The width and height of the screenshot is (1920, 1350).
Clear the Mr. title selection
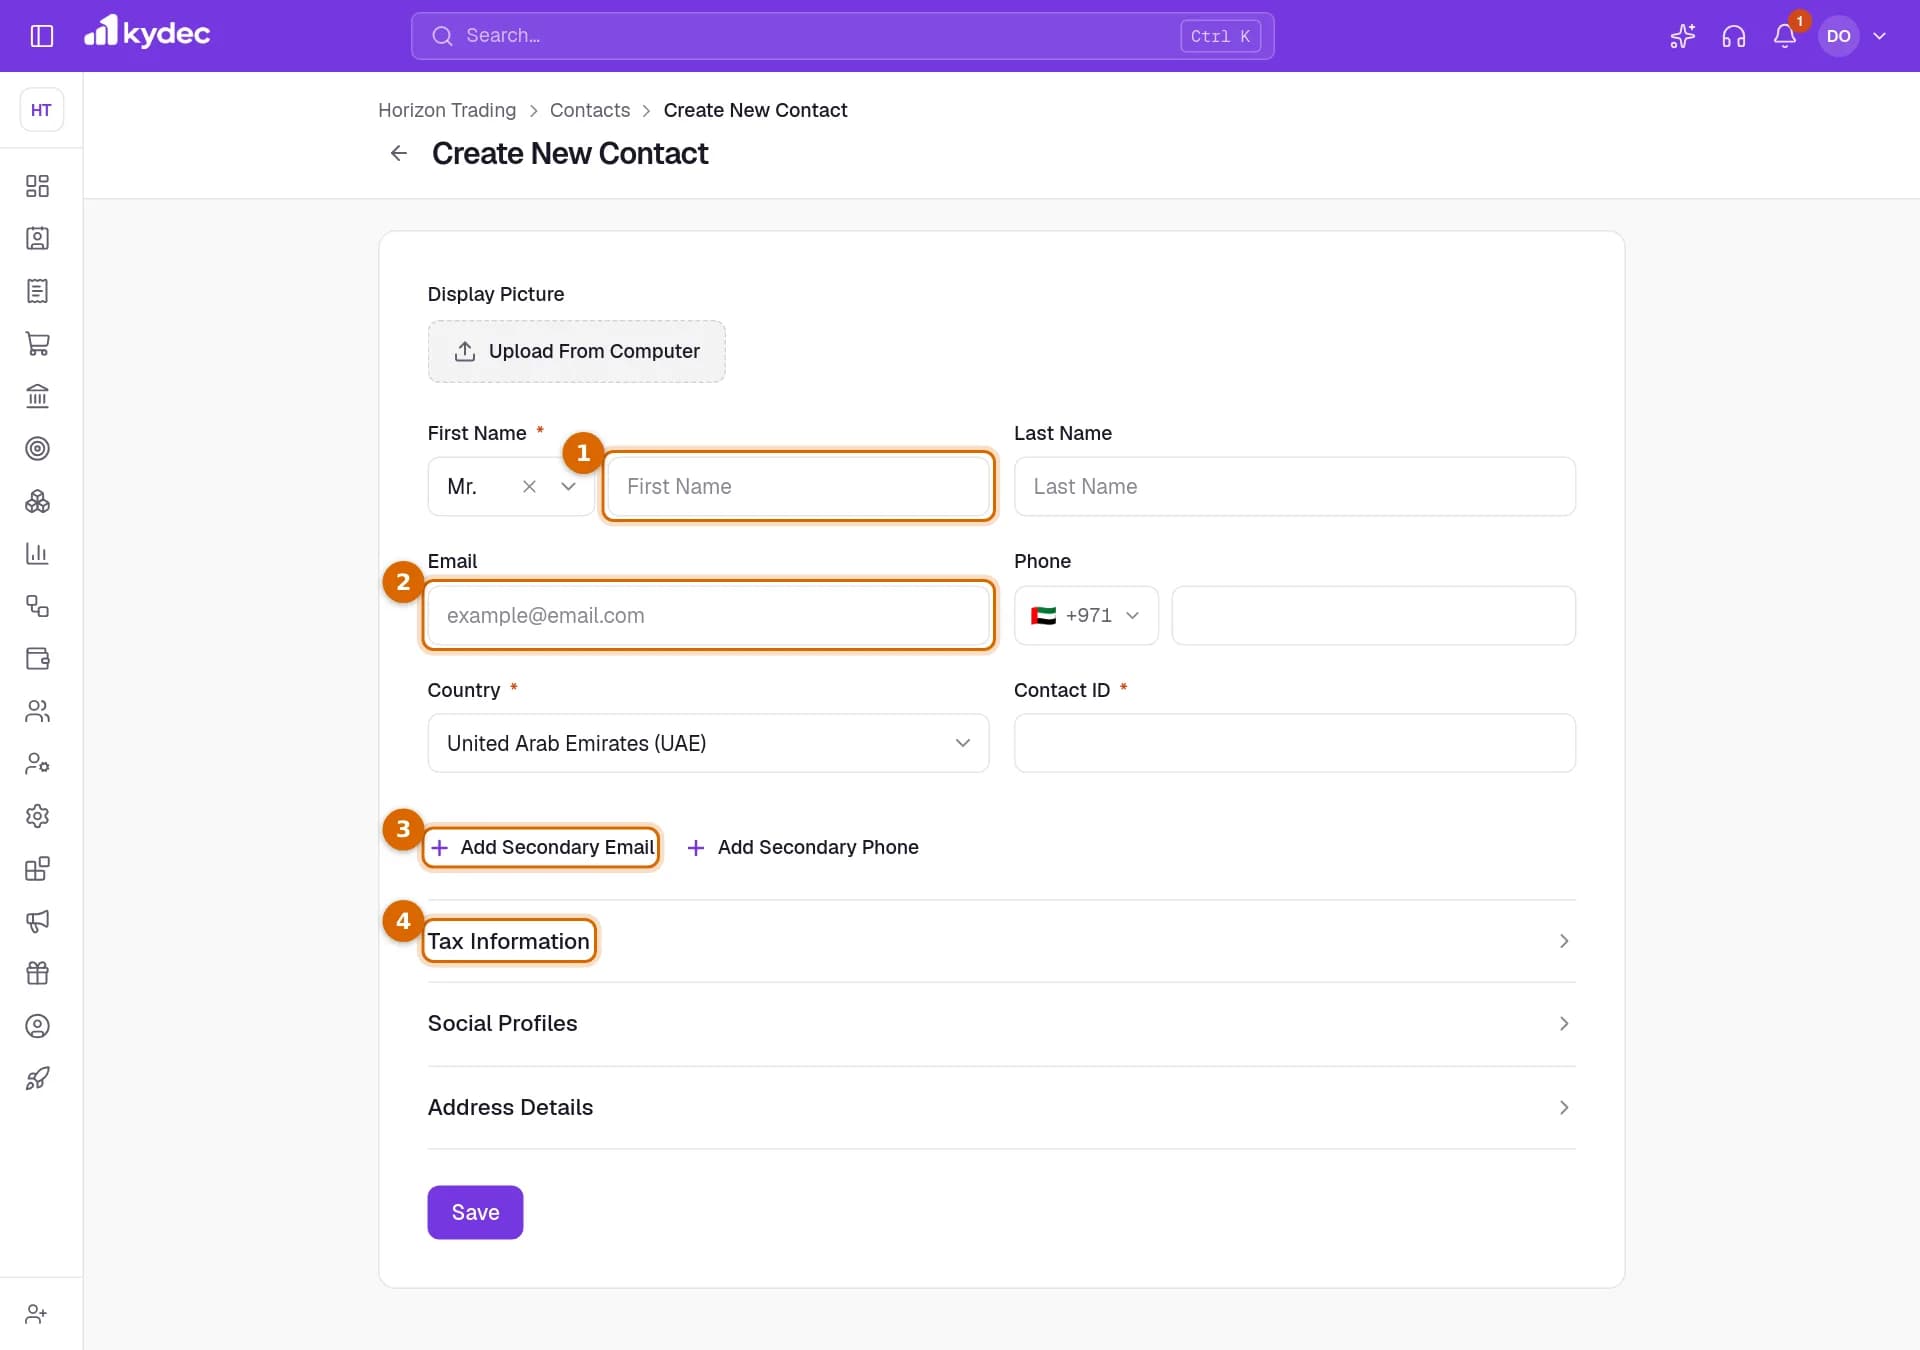pyautogui.click(x=529, y=486)
